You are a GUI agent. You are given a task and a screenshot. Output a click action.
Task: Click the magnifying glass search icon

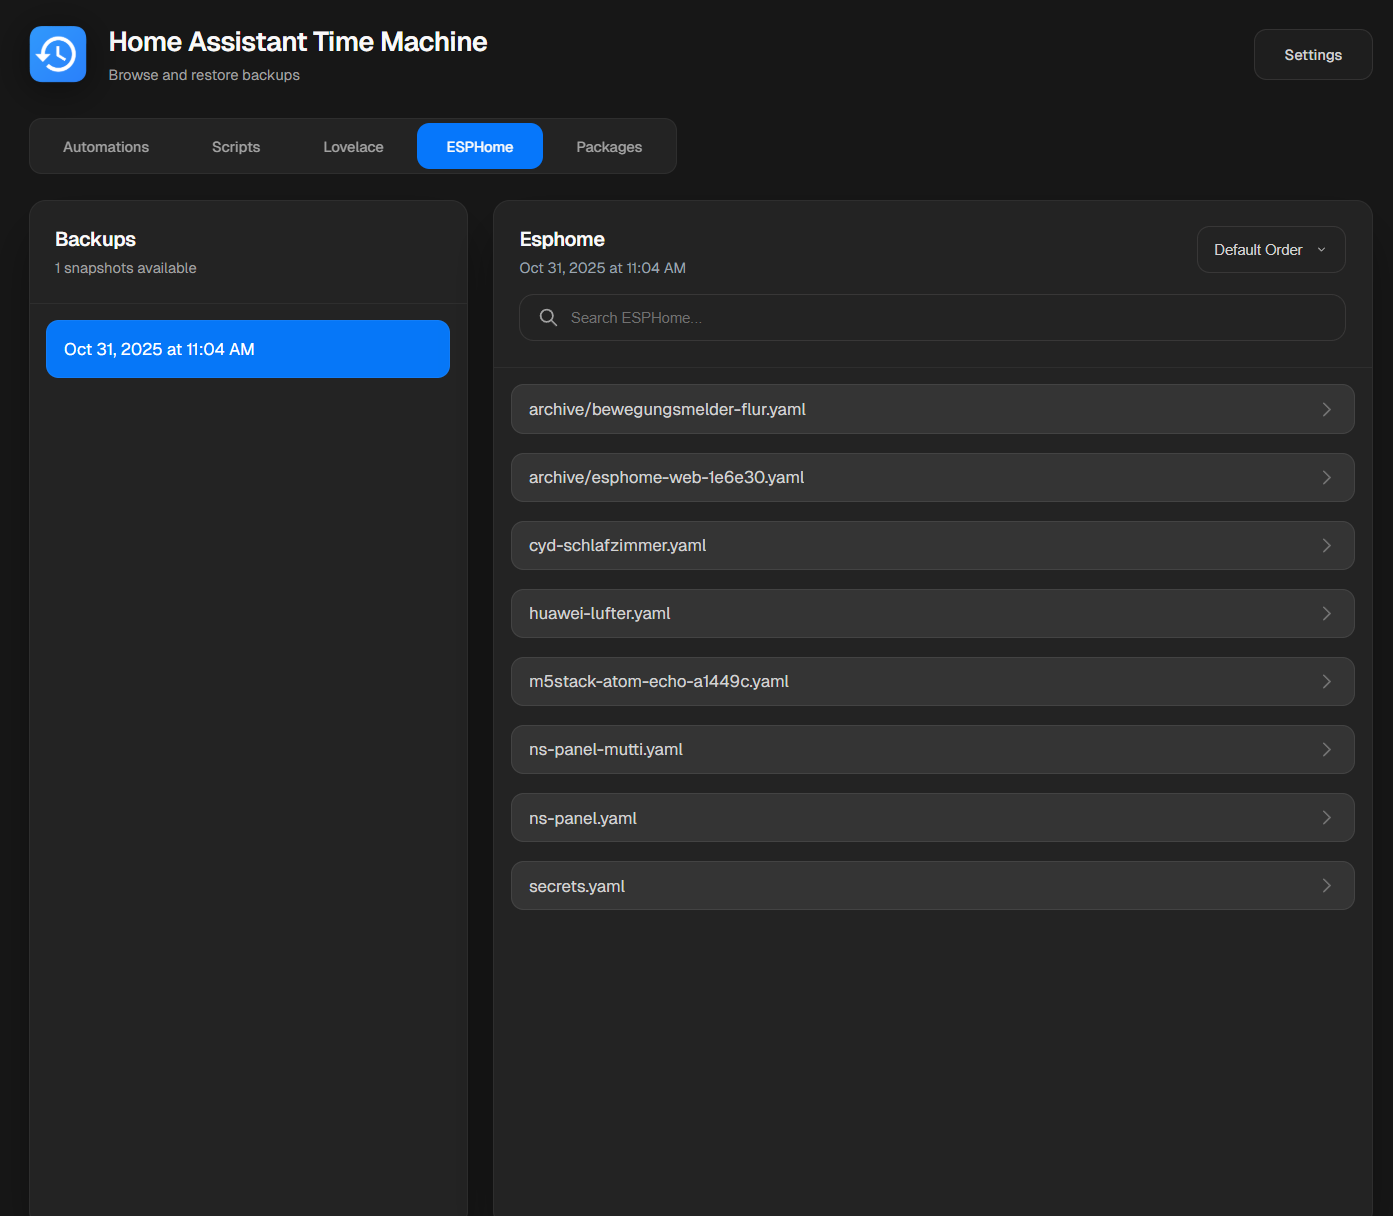[x=548, y=318]
